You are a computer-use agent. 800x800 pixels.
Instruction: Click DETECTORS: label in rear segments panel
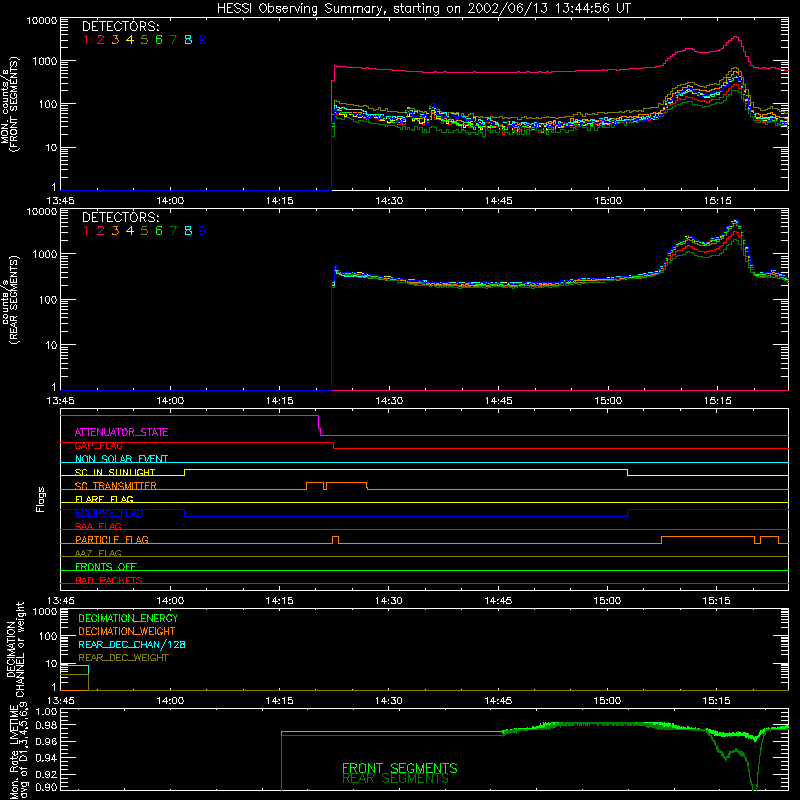tap(120, 217)
